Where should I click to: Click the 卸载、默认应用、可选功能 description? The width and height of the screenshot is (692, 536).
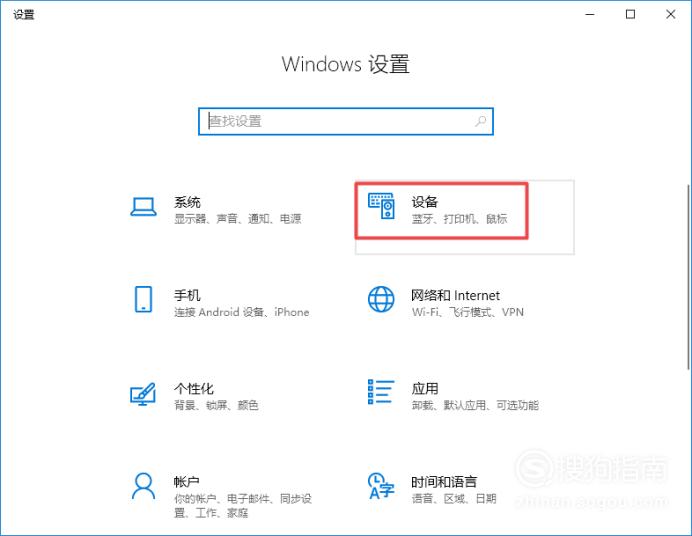(x=475, y=405)
